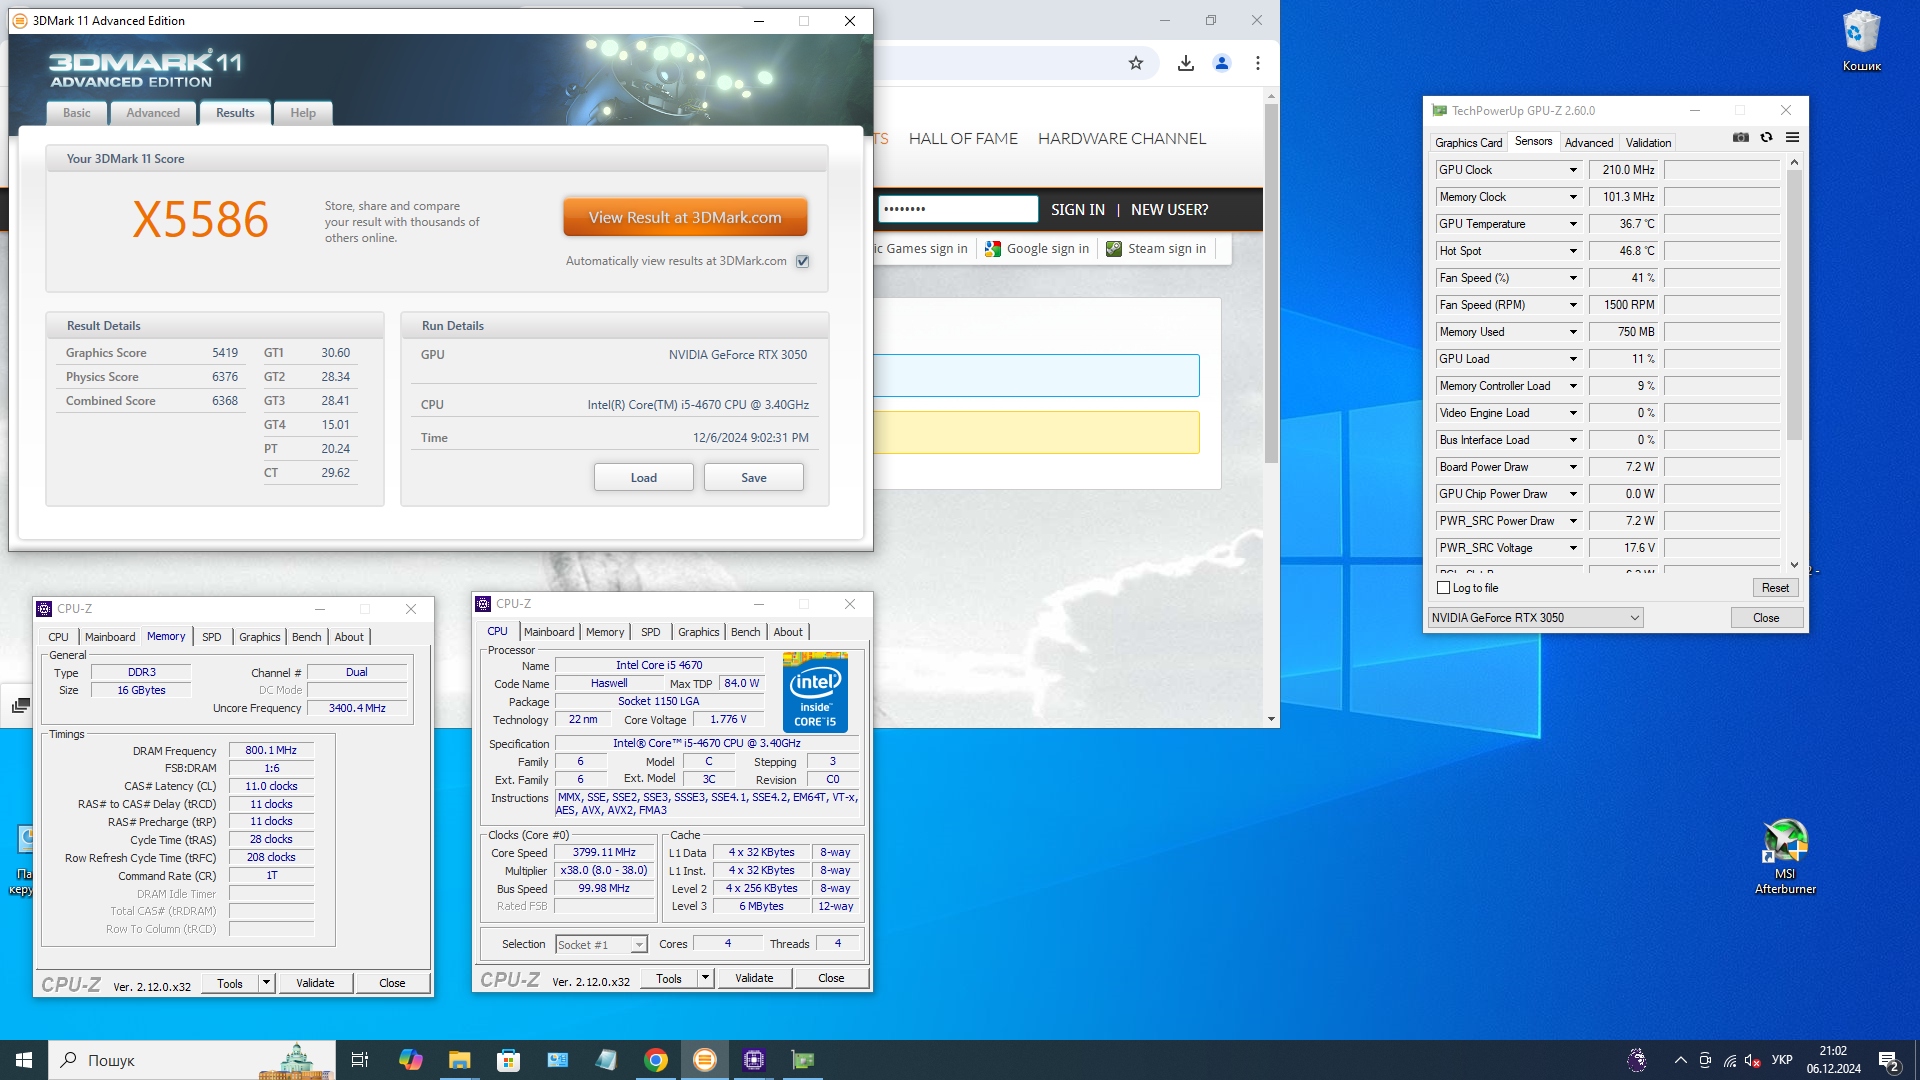Image resolution: width=1920 pixels, height=1080 pixels.
Task: Open Microsoft Store from taskbar
Action: tap(508, 1060)
